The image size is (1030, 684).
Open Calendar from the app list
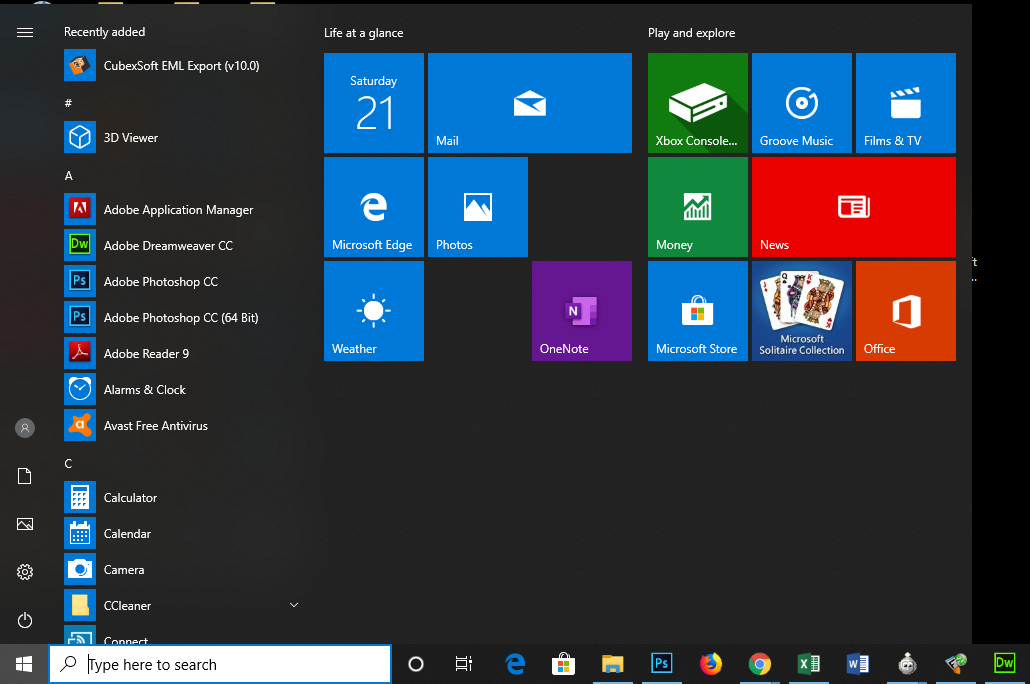[182, 534]
